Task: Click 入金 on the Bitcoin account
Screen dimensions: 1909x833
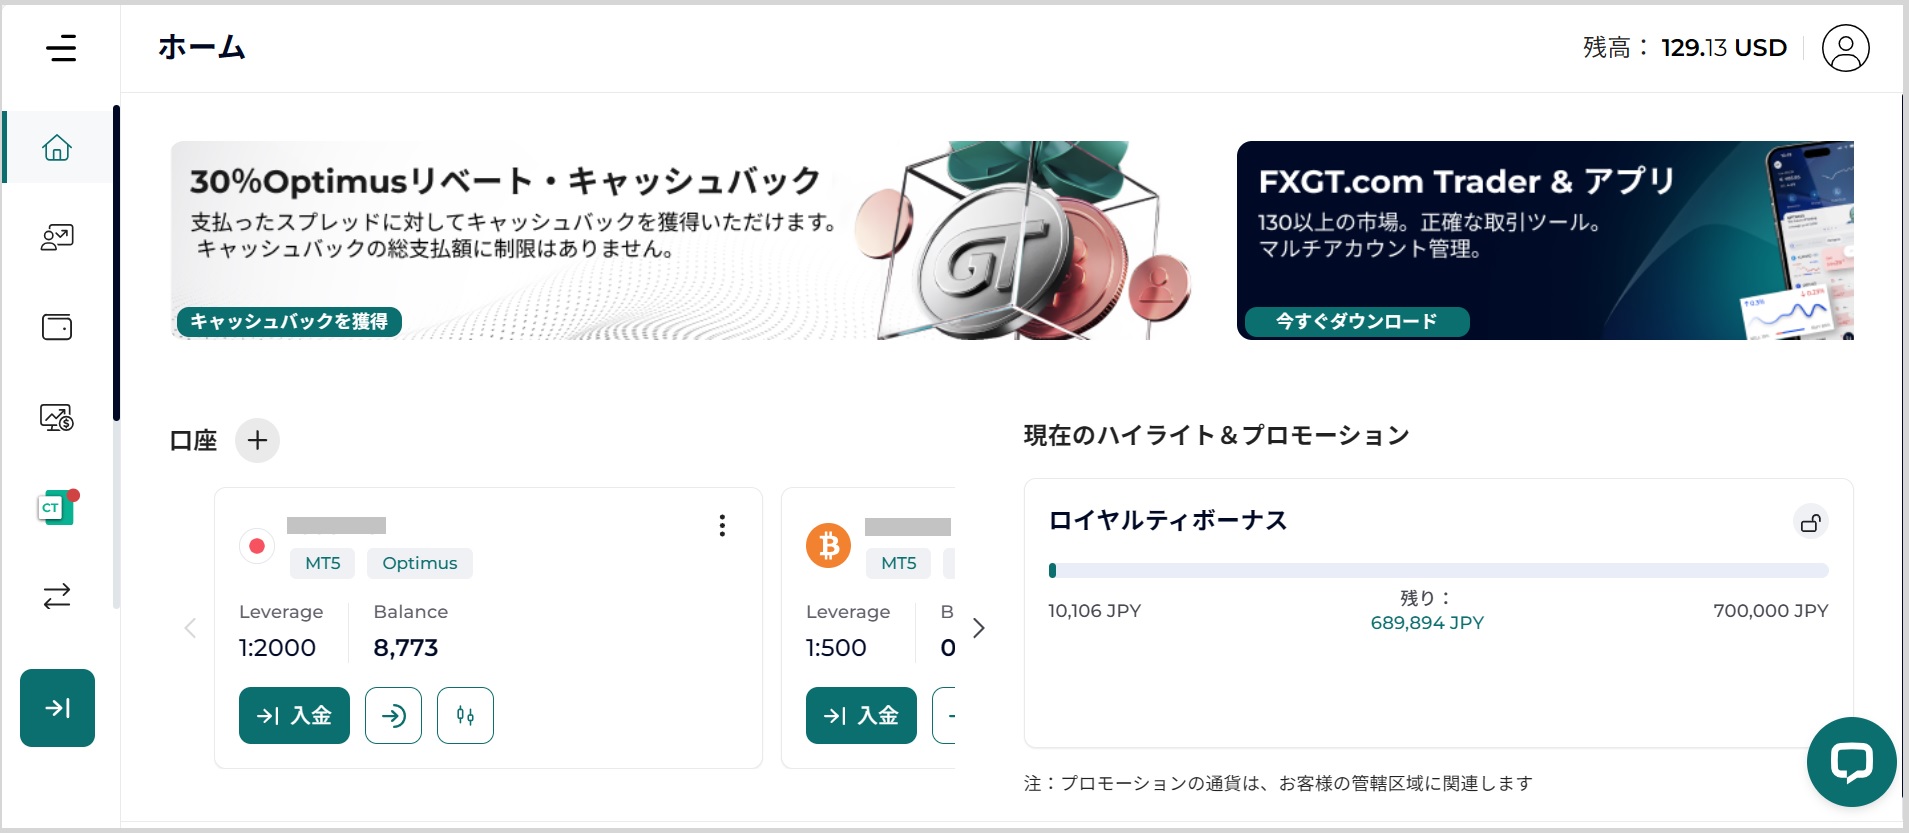Action: (861, 715)
